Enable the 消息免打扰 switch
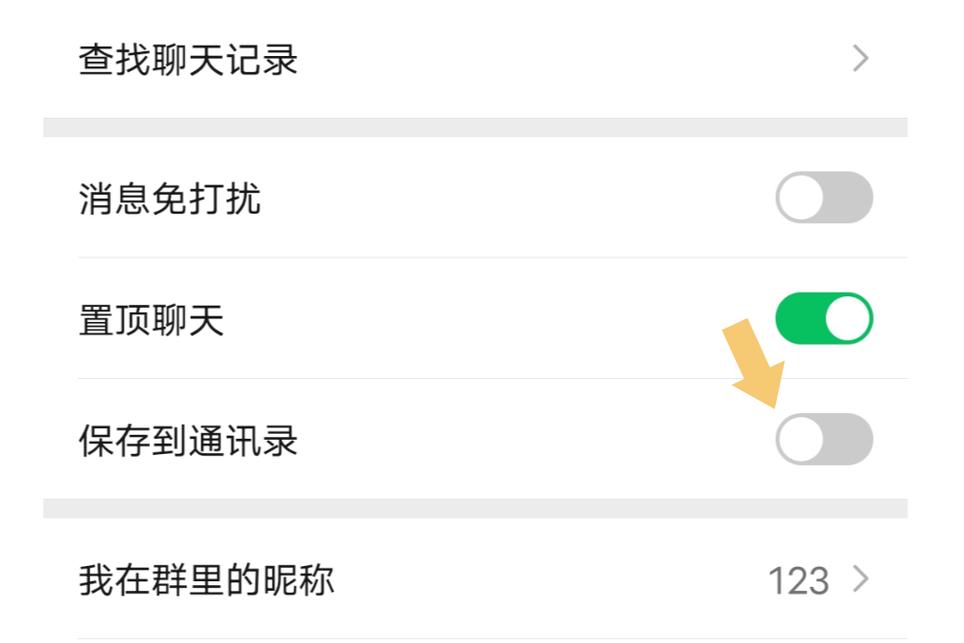Image resolution: width=964 pixels, height=643 pixels. [824, 198]
